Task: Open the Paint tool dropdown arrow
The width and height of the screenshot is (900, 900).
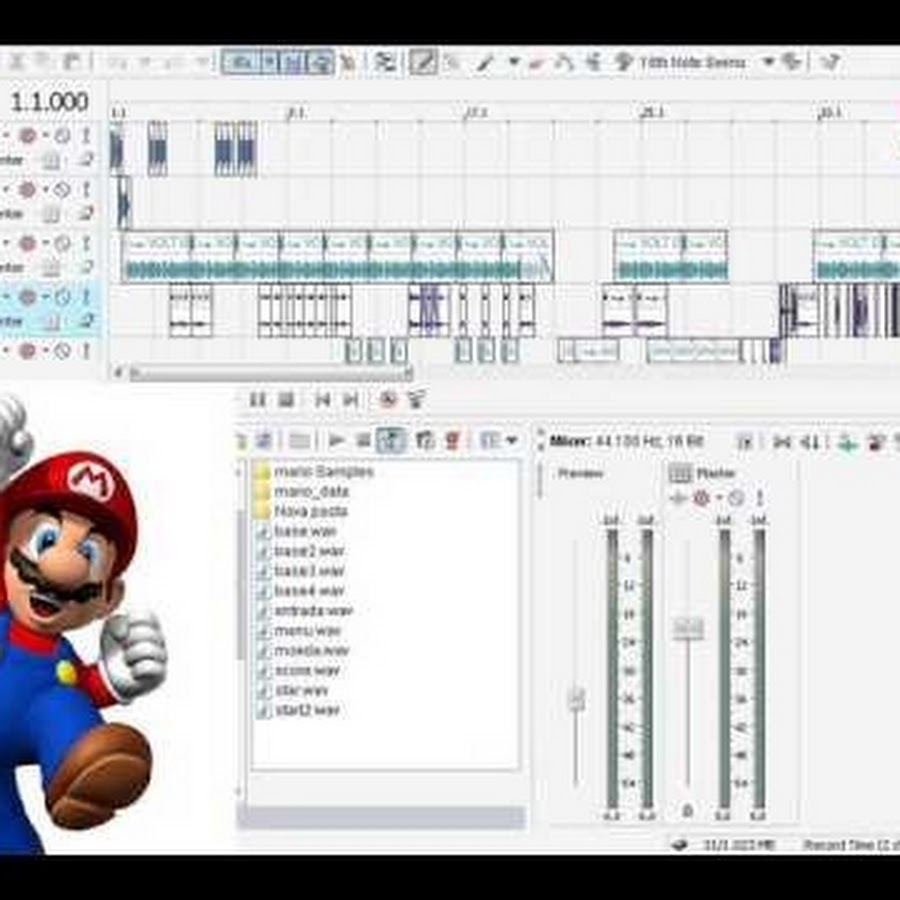Action: (x=514, y=62)
